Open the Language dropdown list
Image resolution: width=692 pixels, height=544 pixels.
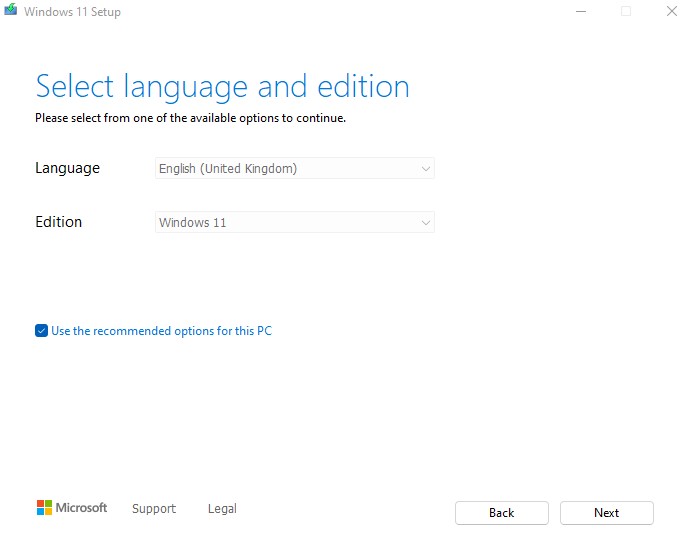pyautogui.click(x=295, y=168)
